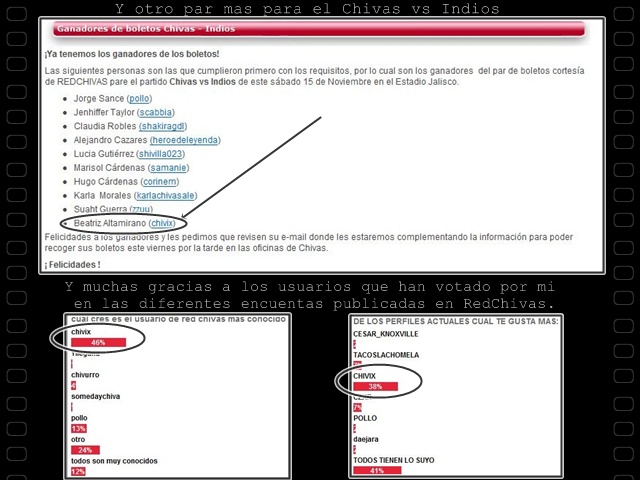Click the poll option 'CHIVIX' in right poll
This screenshot has height=480, width=640.
364,376
